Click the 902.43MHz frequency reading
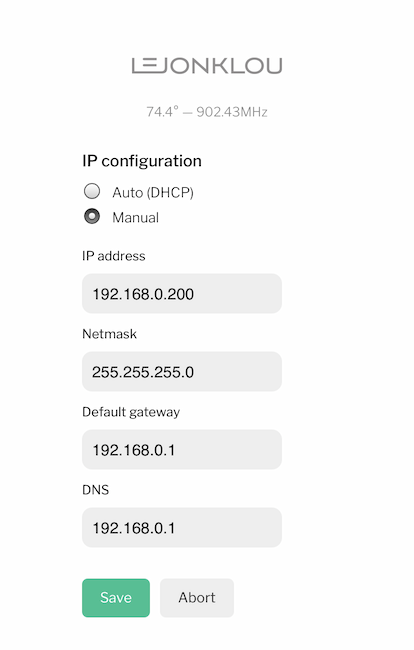This screenshot has height=650, width=414. click(232, 112)
